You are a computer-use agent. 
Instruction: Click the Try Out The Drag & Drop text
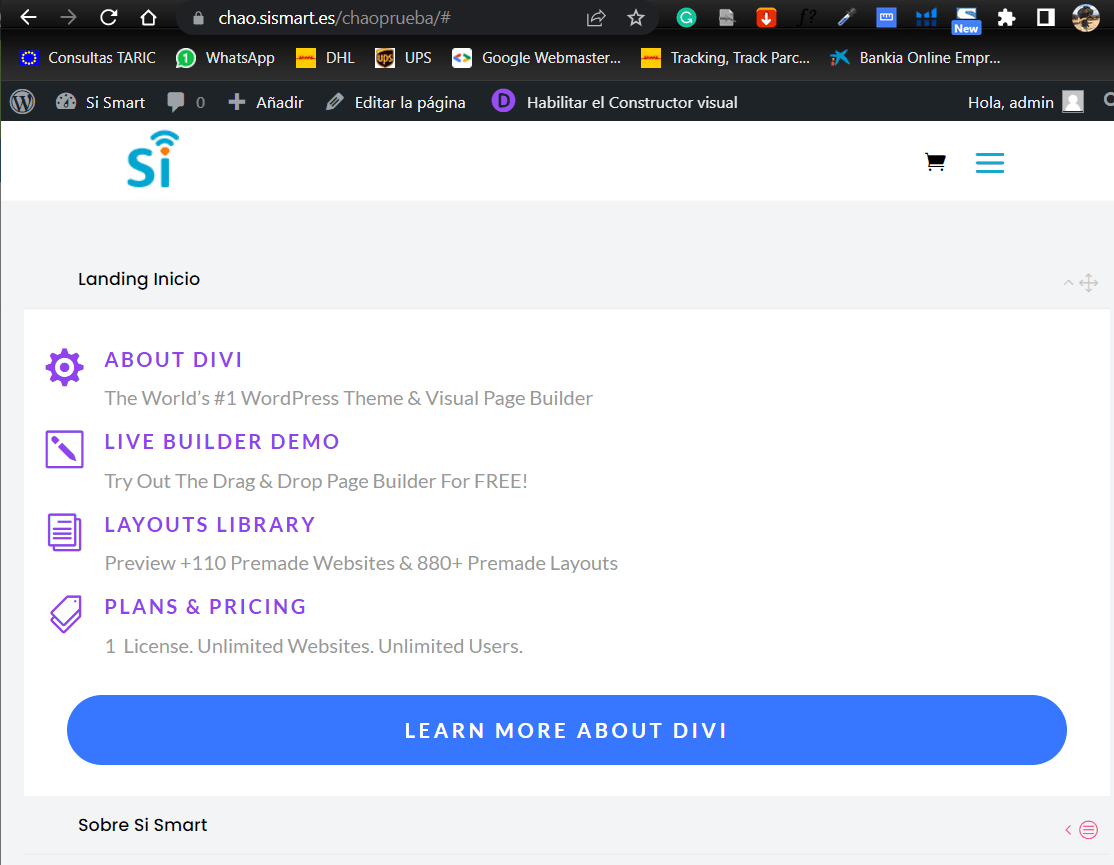[x=316, y=482]
